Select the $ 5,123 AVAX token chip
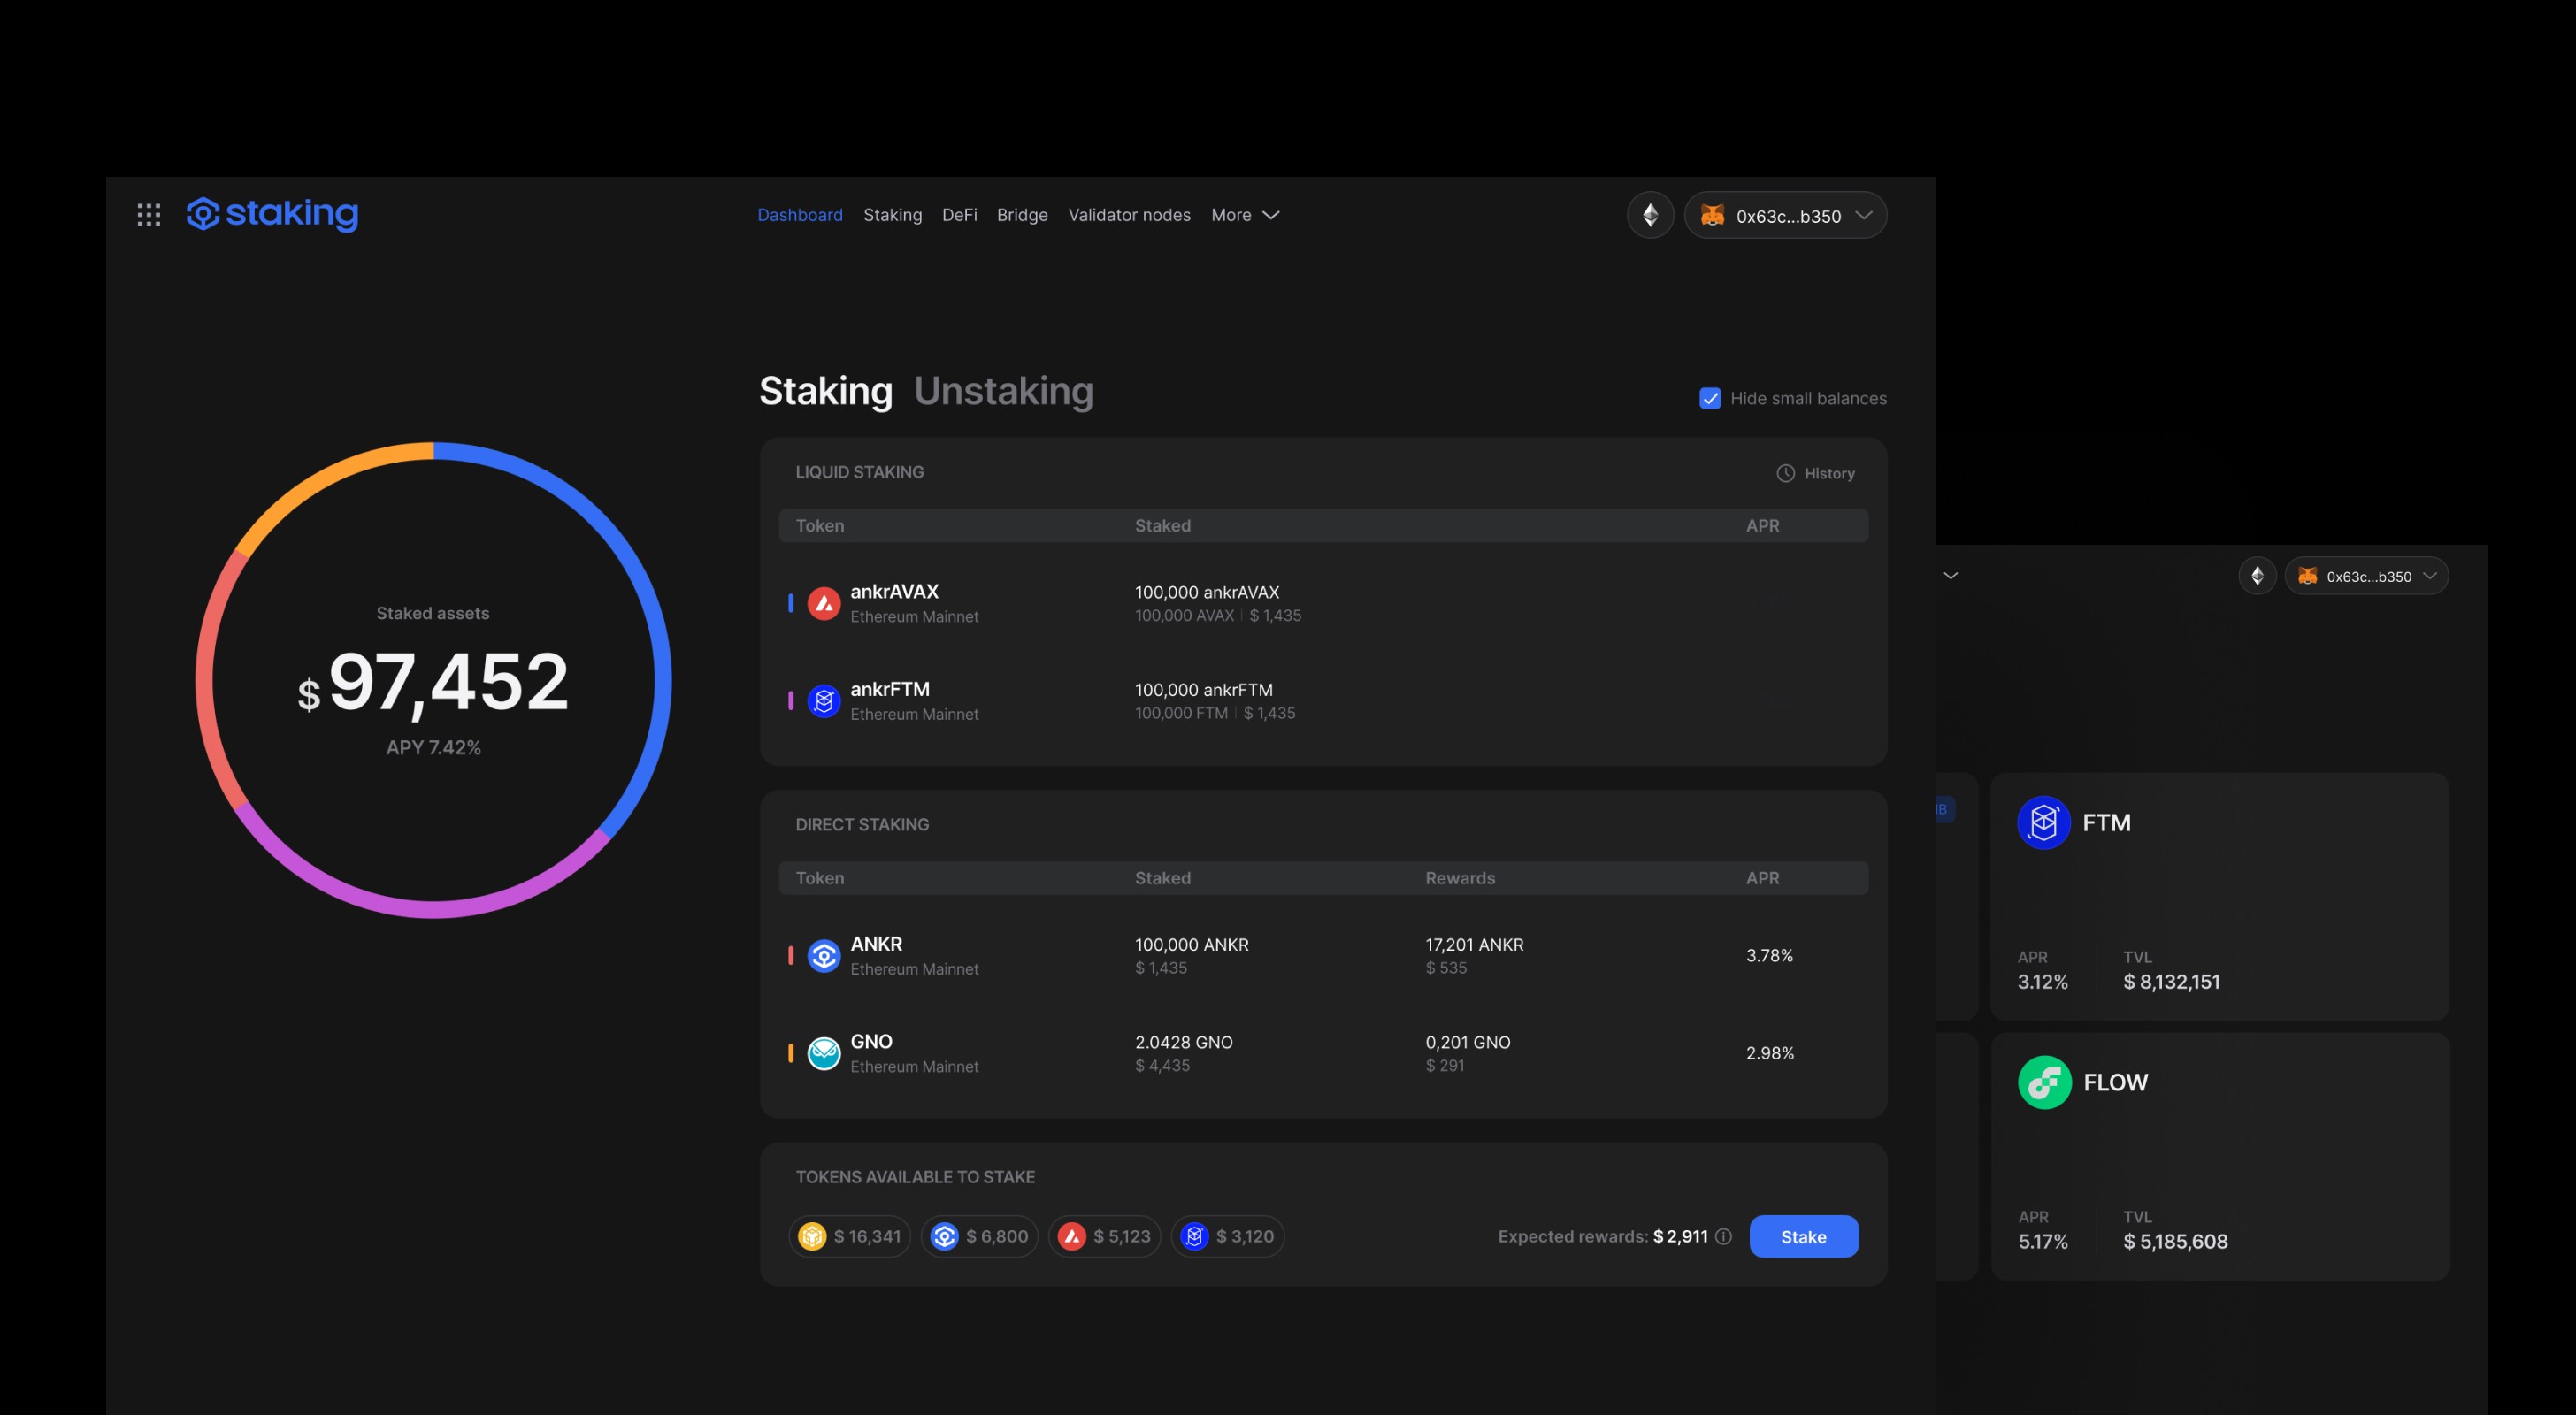This screenshot has height=1415, width=2576. 1105,1236
